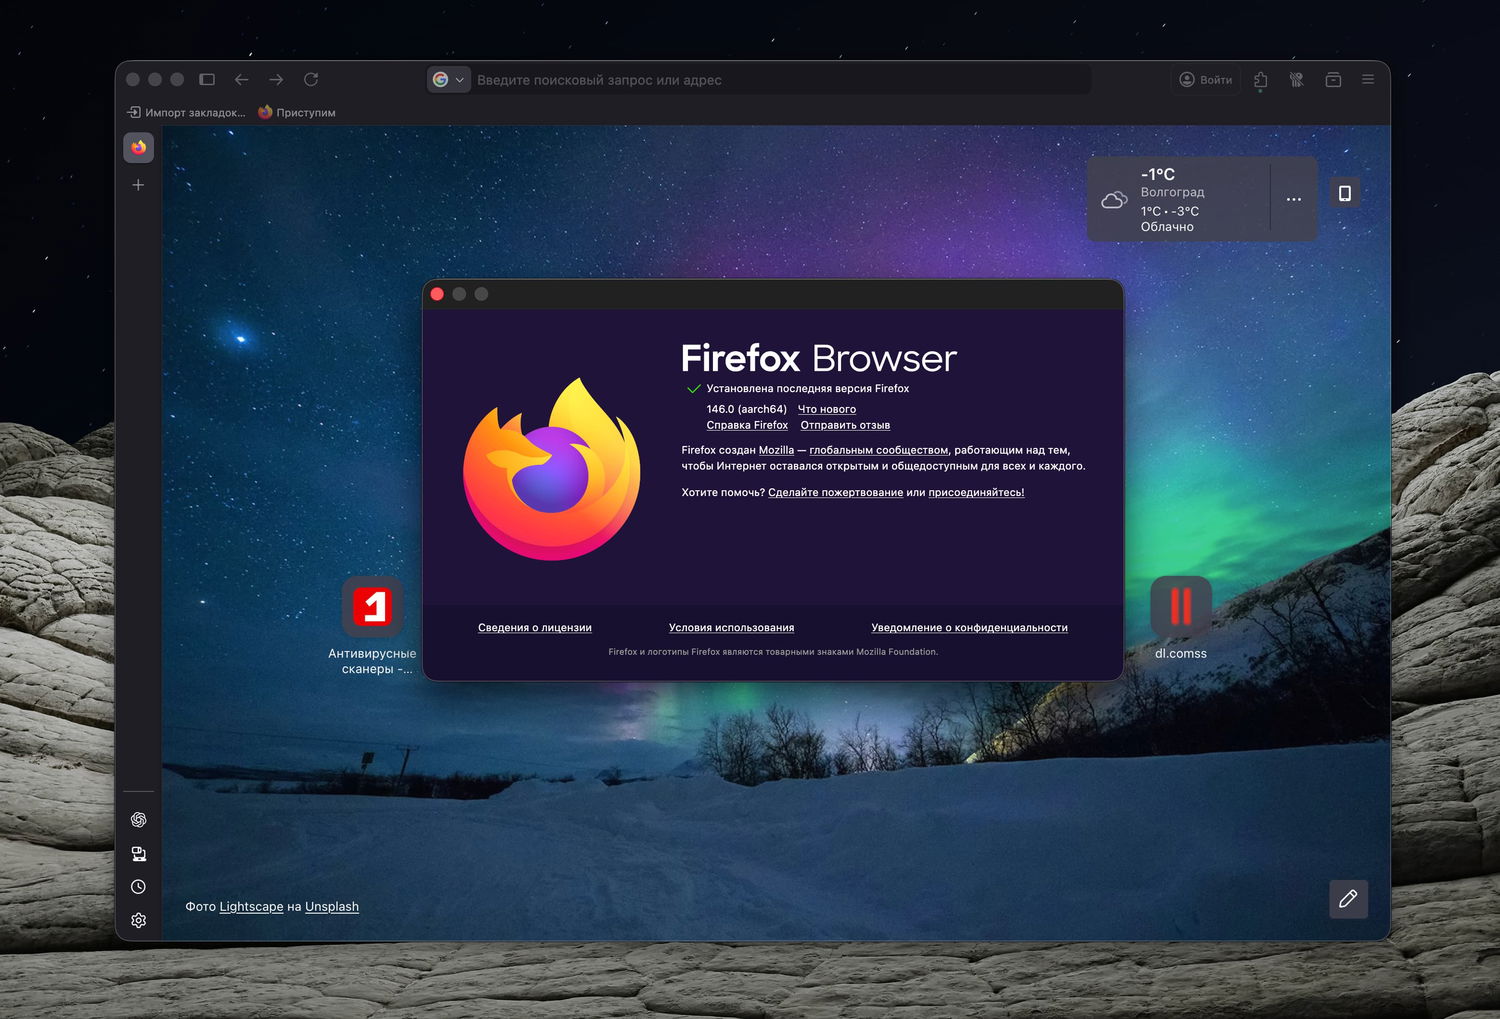
Task: Click the -1°C current temperature
Action: pos(1158,174)
